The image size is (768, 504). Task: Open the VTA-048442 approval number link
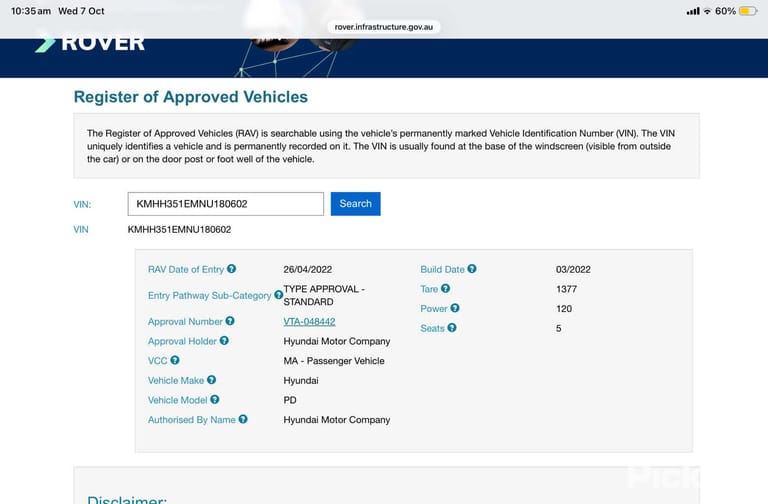pyautogui.click(x=309, y=322)
